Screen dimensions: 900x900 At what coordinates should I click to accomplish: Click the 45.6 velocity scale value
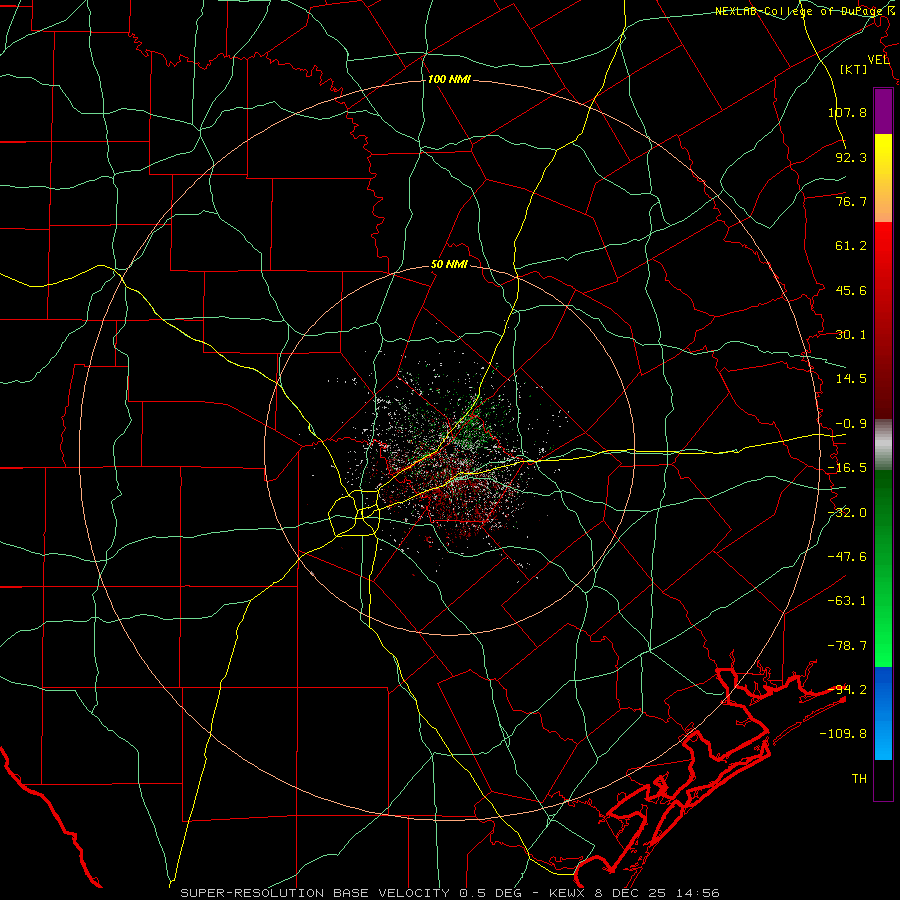(x=851, y=290)
